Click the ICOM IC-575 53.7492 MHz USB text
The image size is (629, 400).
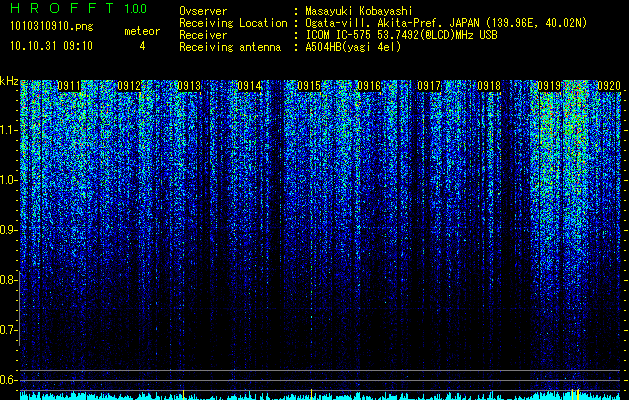[404, 35]
